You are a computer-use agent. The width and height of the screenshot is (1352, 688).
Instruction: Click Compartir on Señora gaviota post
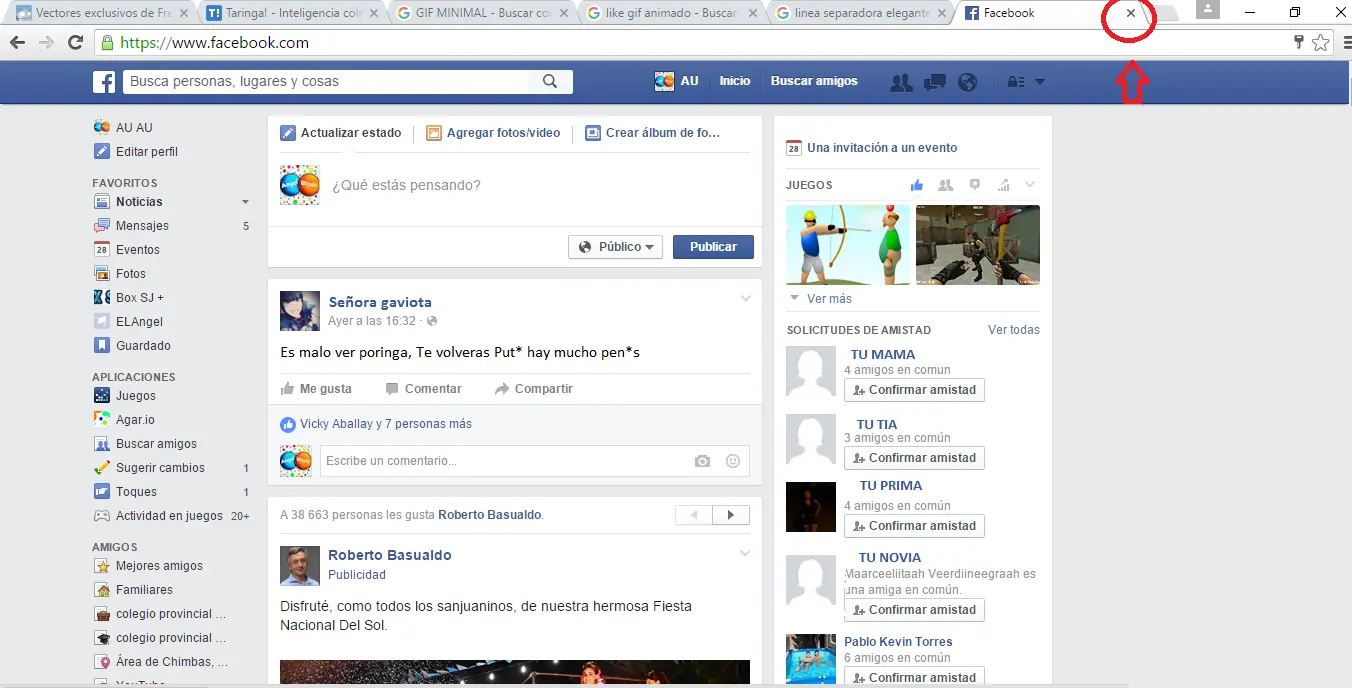coord(534,389)
